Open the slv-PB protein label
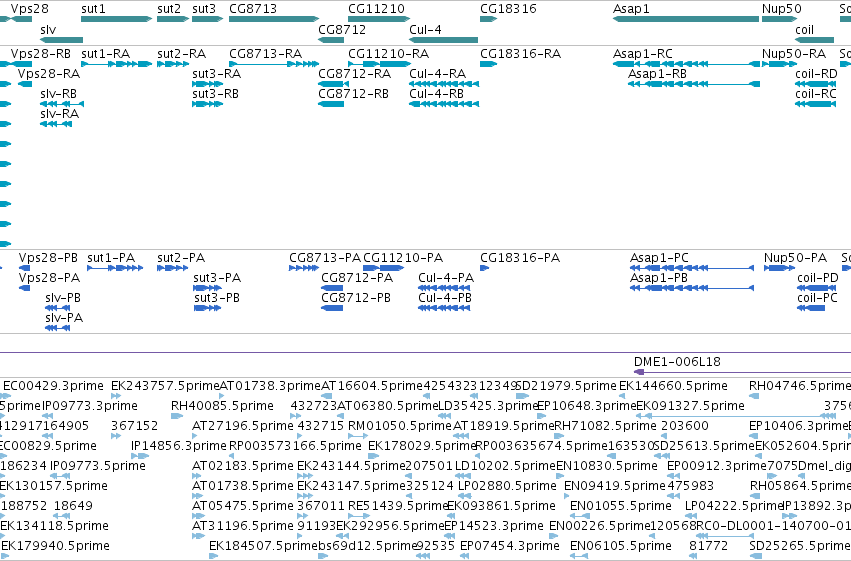 tap(63, 298)
